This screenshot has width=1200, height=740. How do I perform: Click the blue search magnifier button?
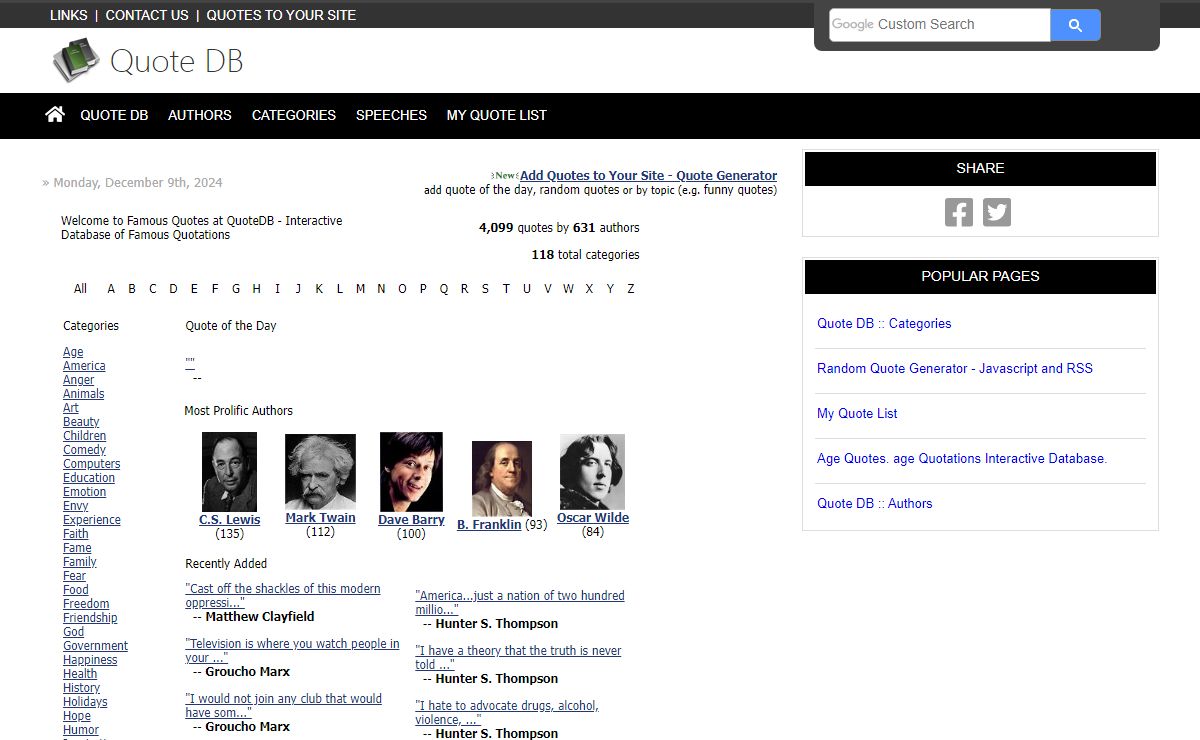[x=1075, y=25]
